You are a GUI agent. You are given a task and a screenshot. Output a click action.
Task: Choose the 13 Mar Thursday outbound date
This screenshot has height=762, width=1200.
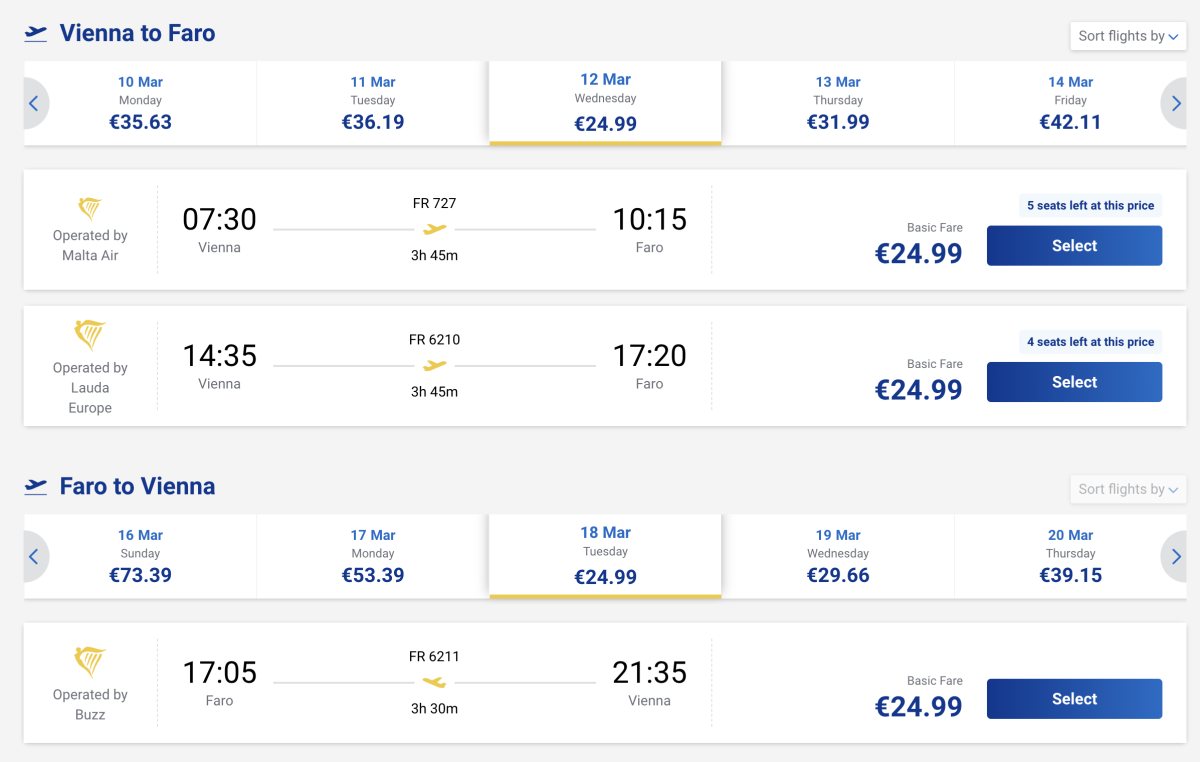(x=838, y=103)
